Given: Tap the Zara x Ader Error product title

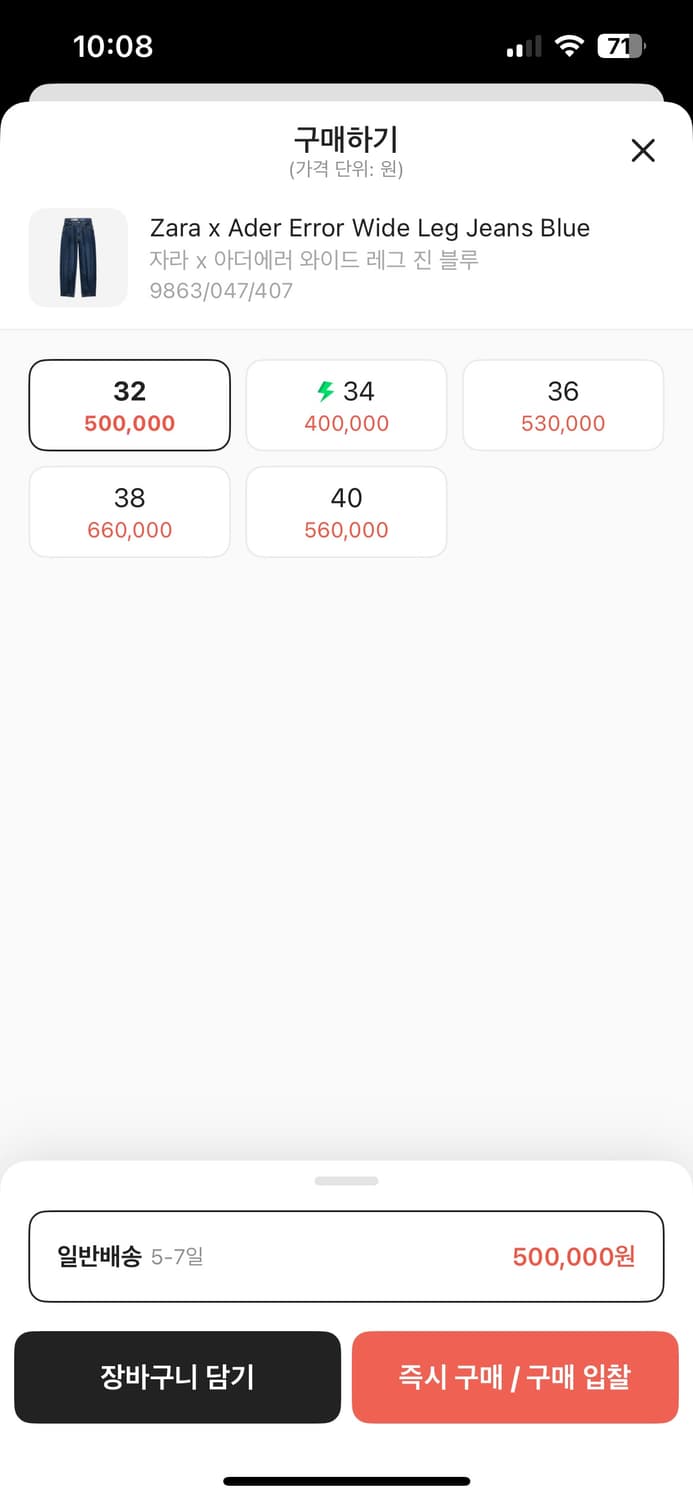Looking at the screenshot, I should point(370,228).
